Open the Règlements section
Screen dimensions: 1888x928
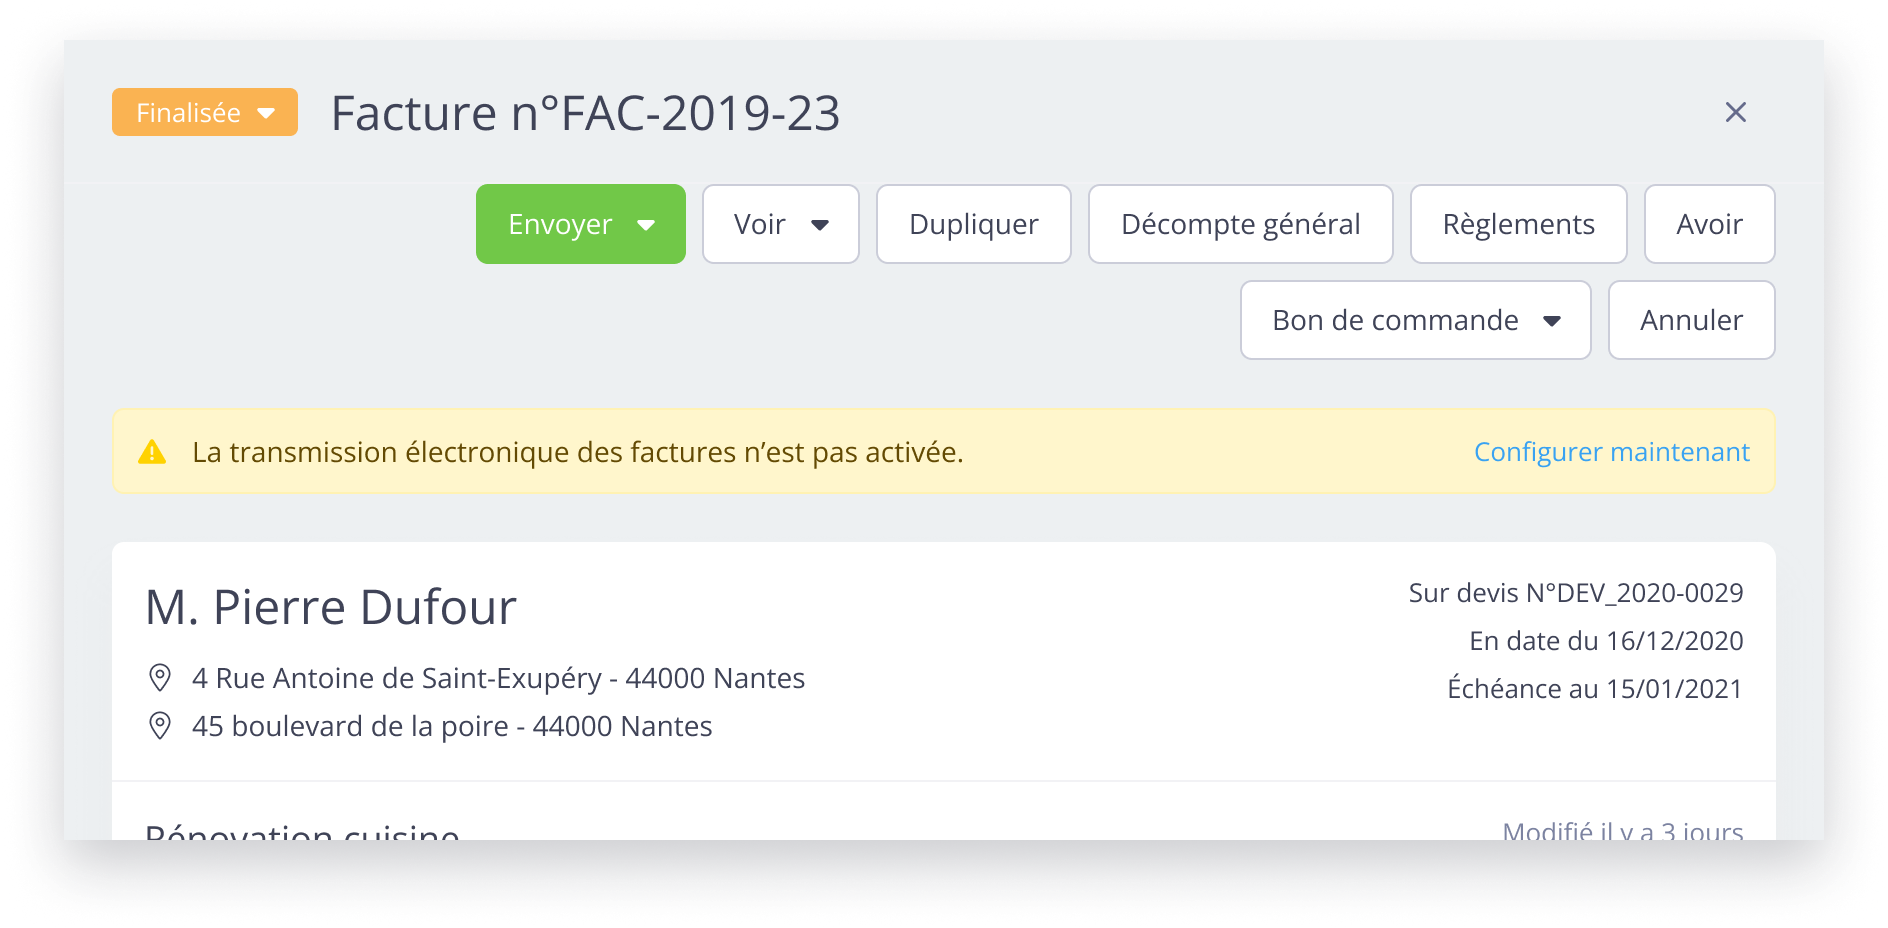pyautogui.click(x=1518, y=224)
